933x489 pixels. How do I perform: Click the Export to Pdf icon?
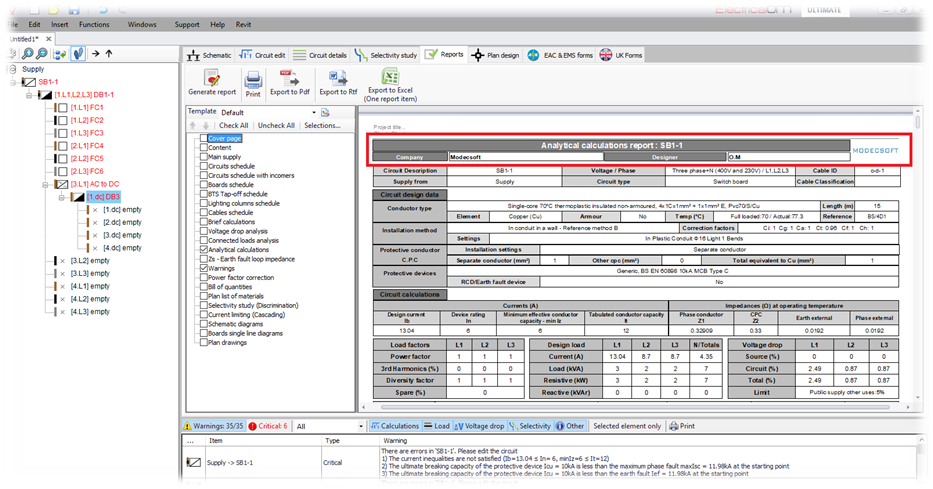289,78
